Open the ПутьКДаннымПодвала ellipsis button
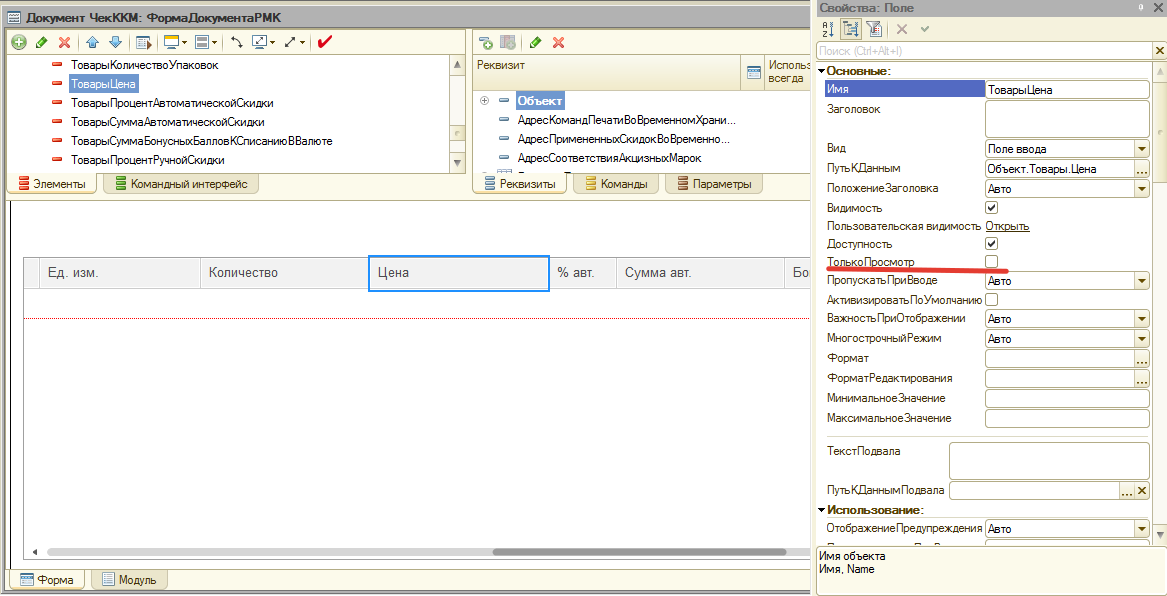 [x=1128, y=490]
